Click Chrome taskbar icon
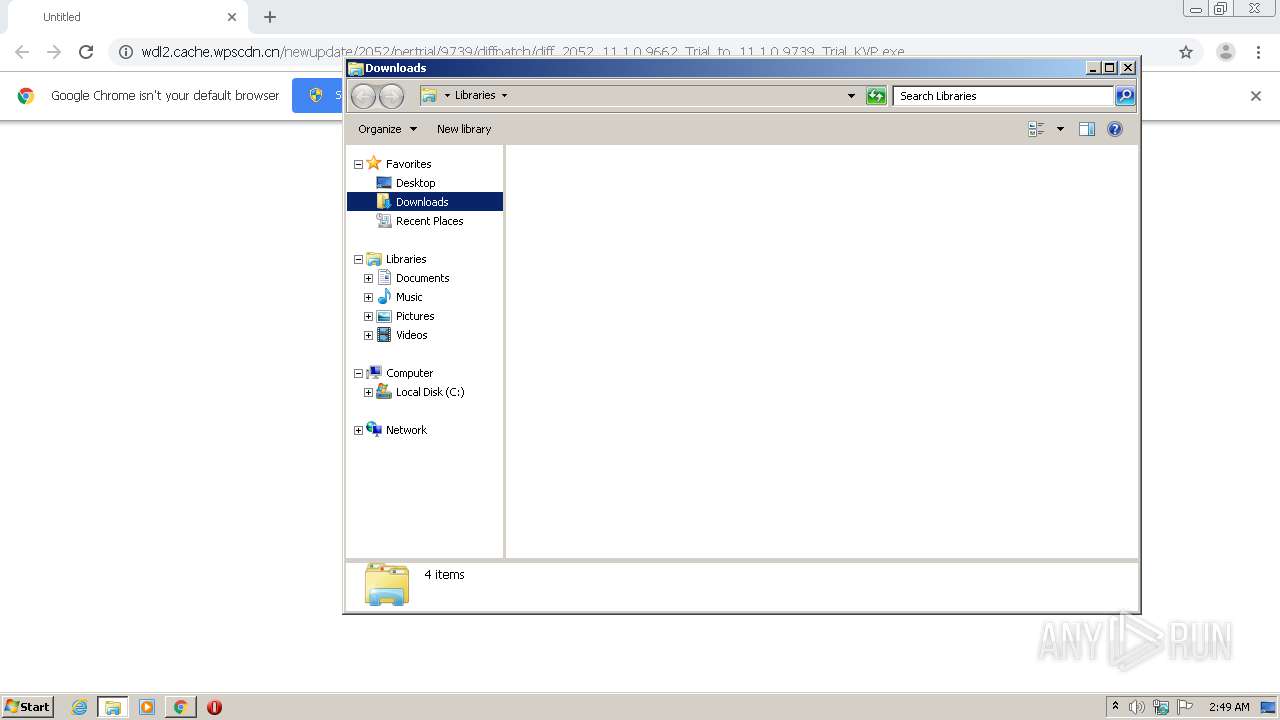Screen dimensions: 1280x720 point(181,707)
